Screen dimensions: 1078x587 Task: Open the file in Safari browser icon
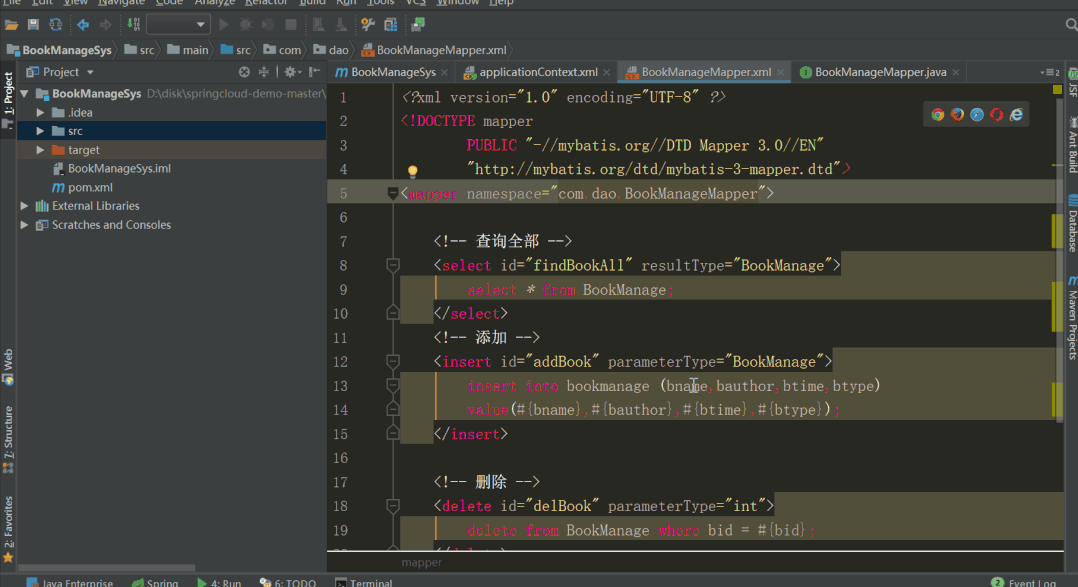[977, 115]
